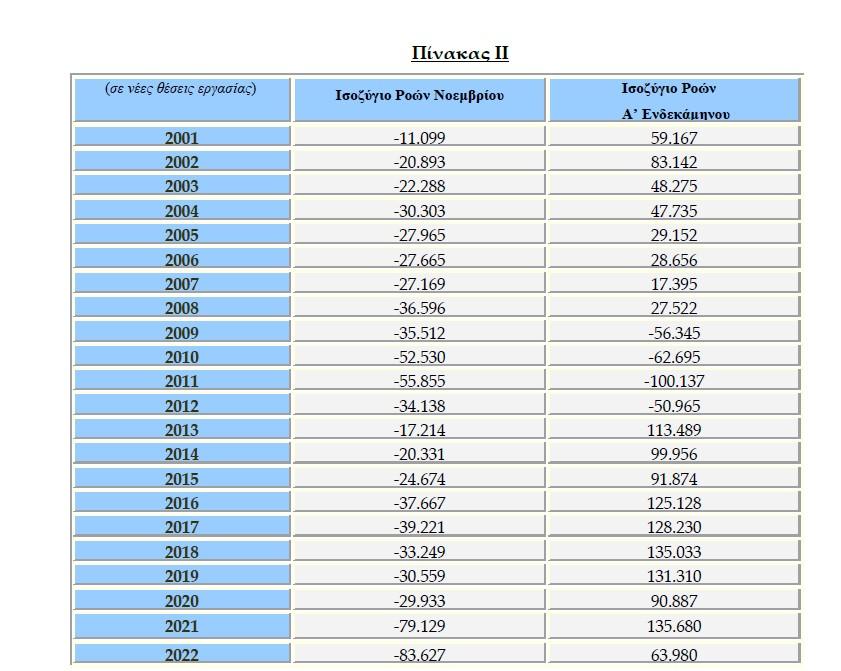Select the -100.137 cell in 2011 row
Image resolution: width=841 pixels, height=671 pixels.
[x=674, y=380]
